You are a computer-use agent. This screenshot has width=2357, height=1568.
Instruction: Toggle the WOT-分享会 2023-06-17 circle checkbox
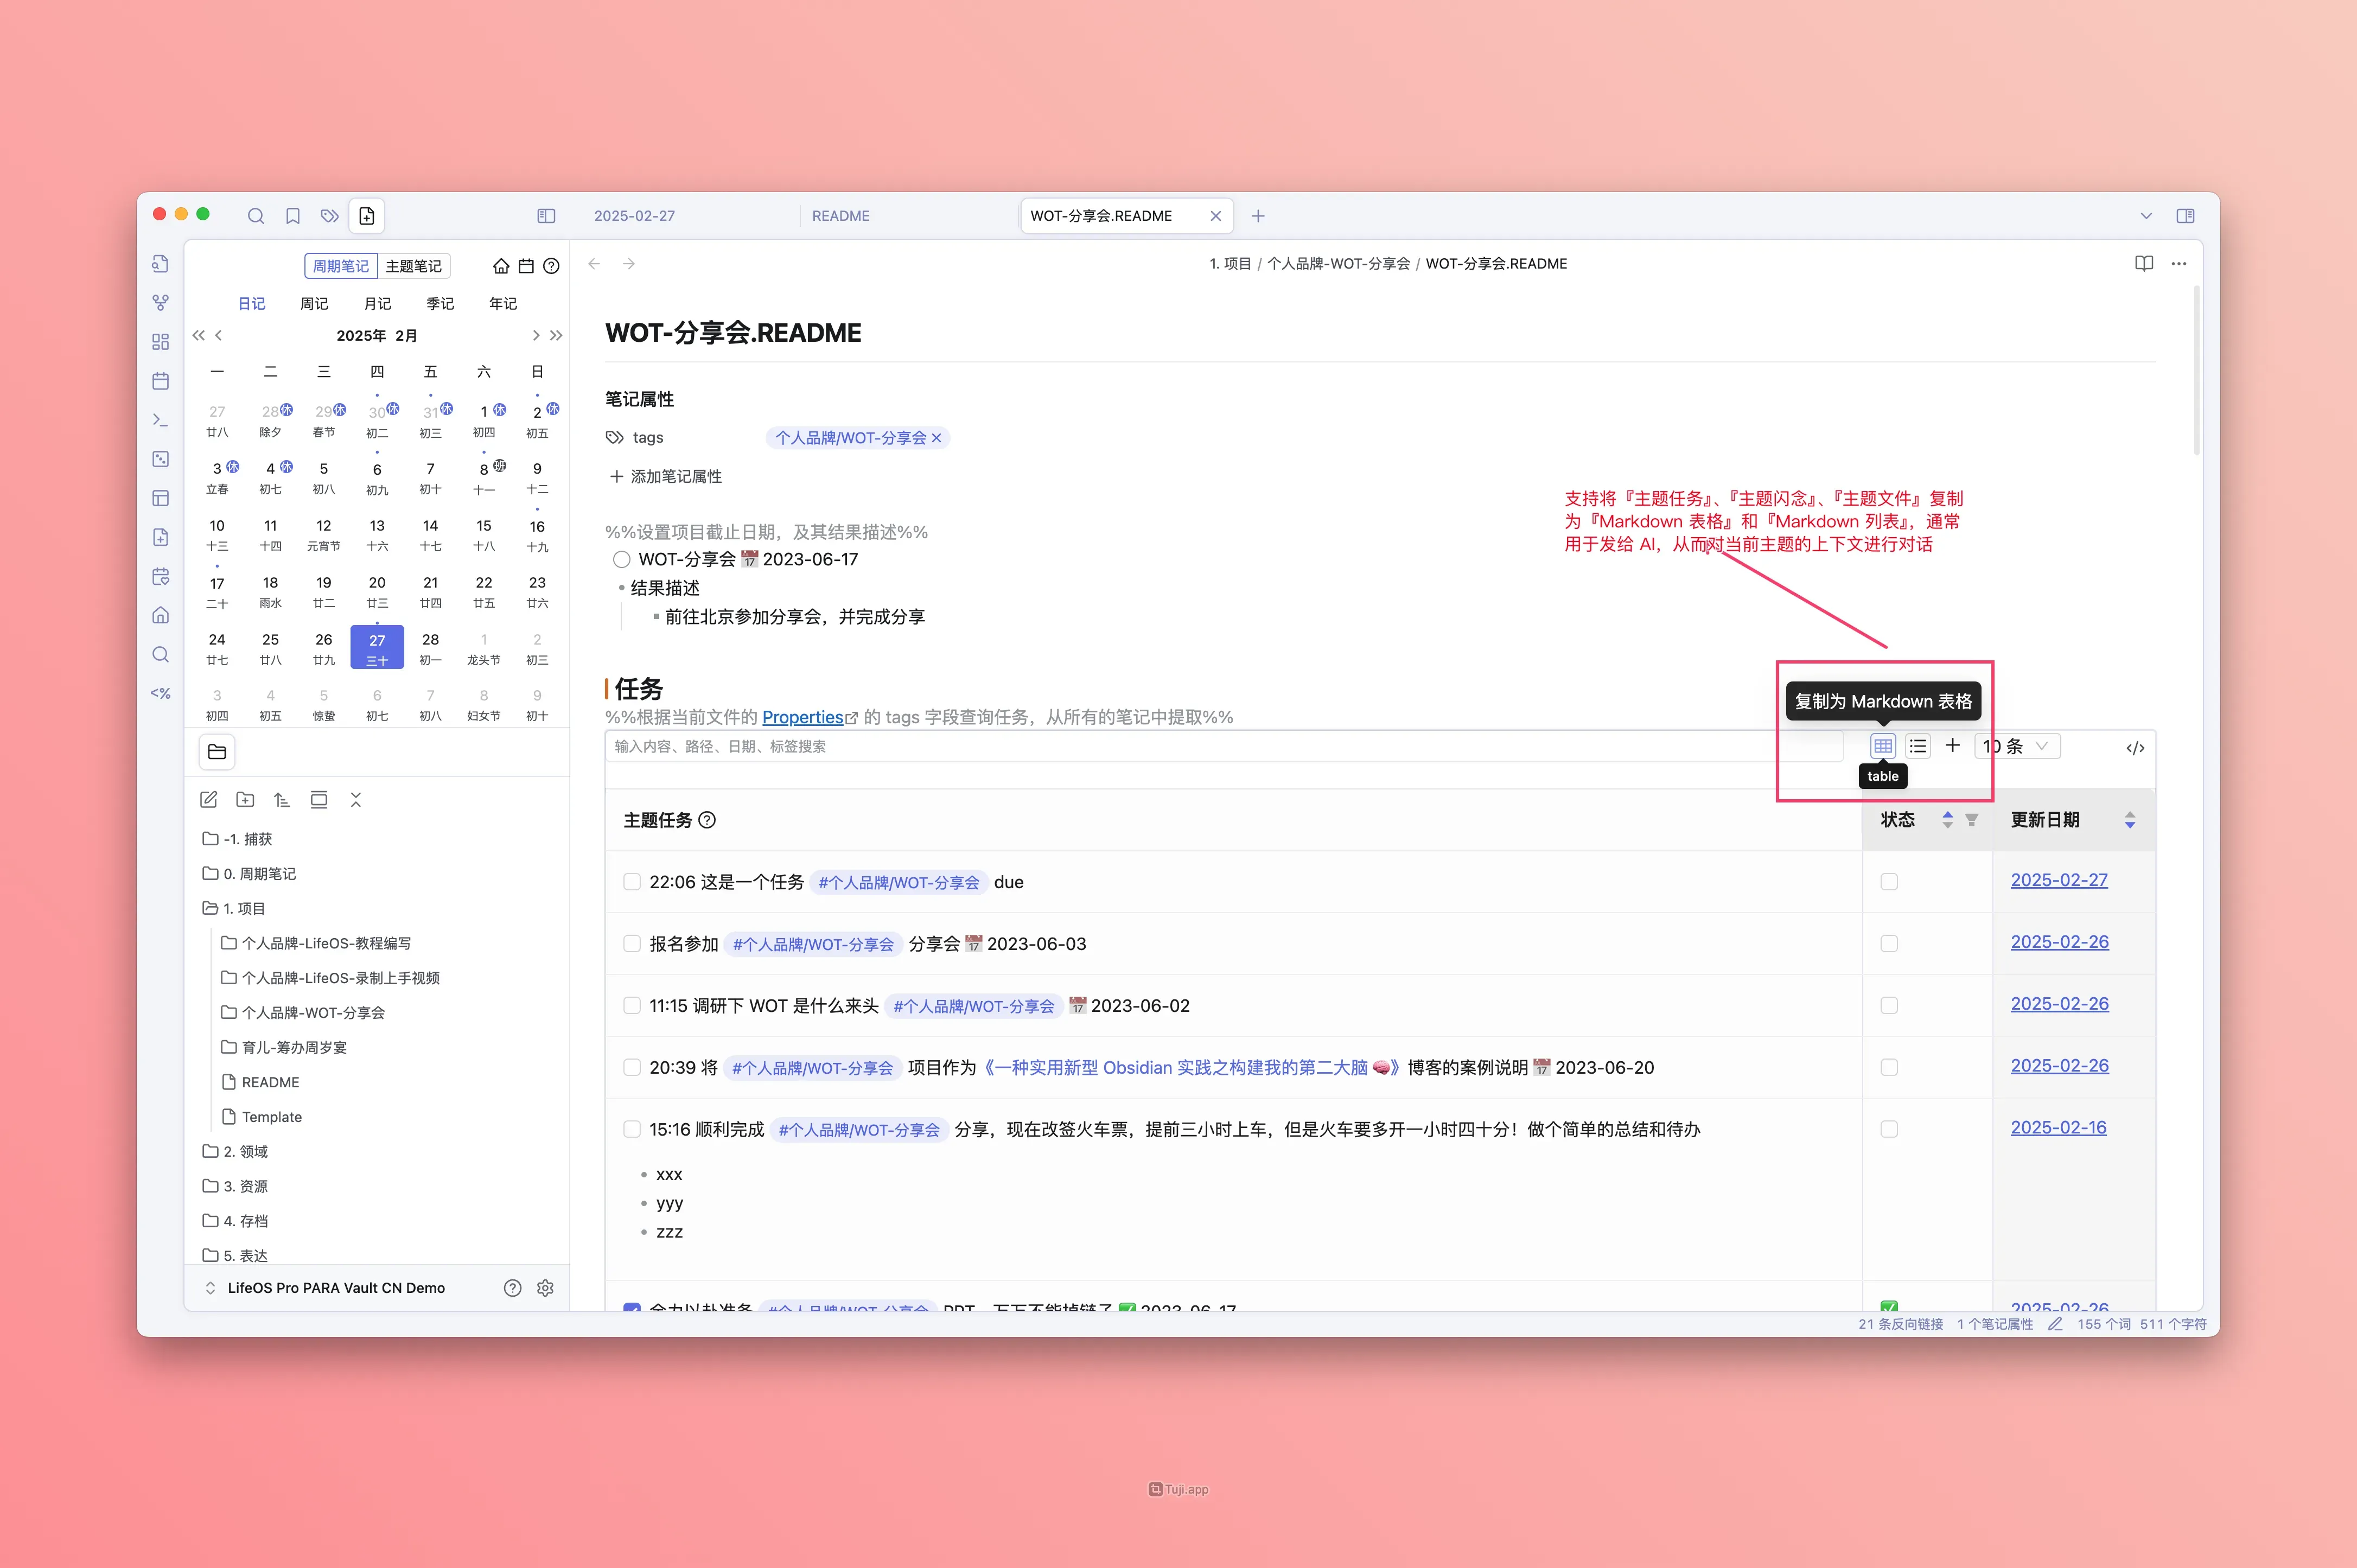click(622, 560)
